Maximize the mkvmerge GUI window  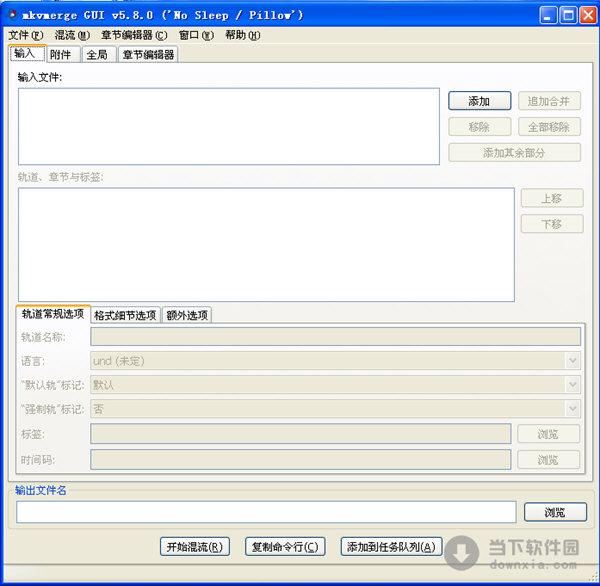[568, 15]
